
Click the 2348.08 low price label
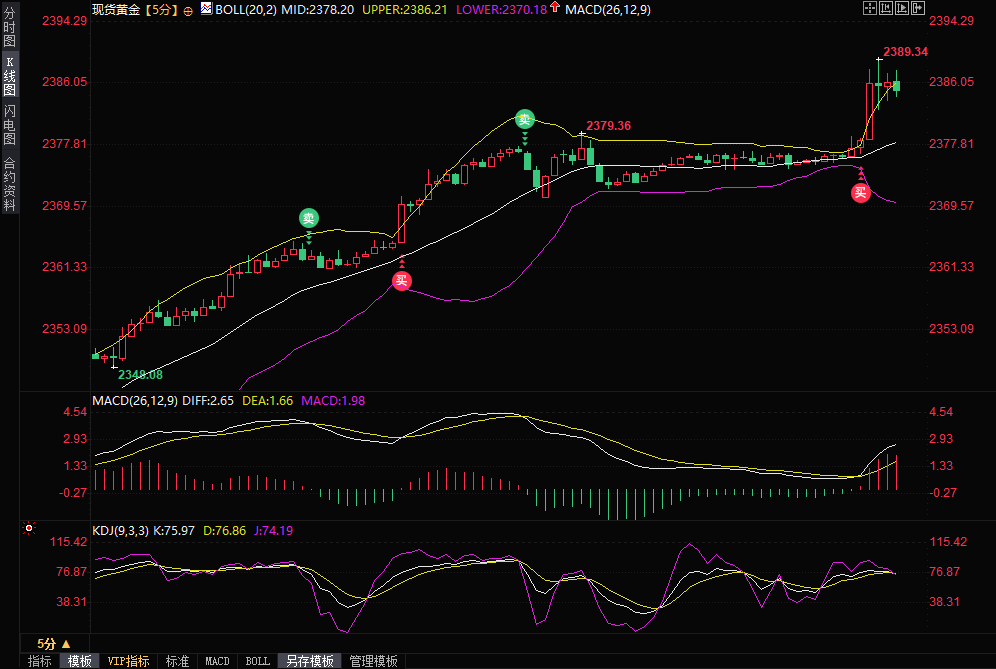(140, 375)
